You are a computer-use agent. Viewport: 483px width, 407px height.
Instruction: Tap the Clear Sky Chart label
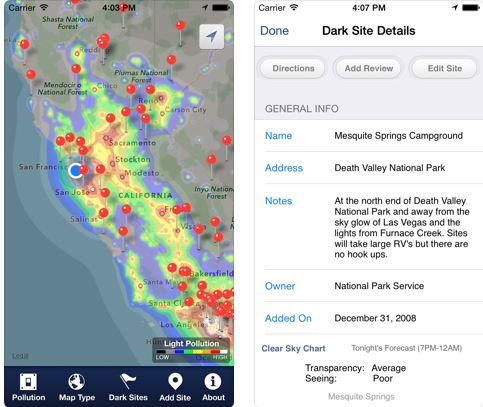[x=293, y=348]
